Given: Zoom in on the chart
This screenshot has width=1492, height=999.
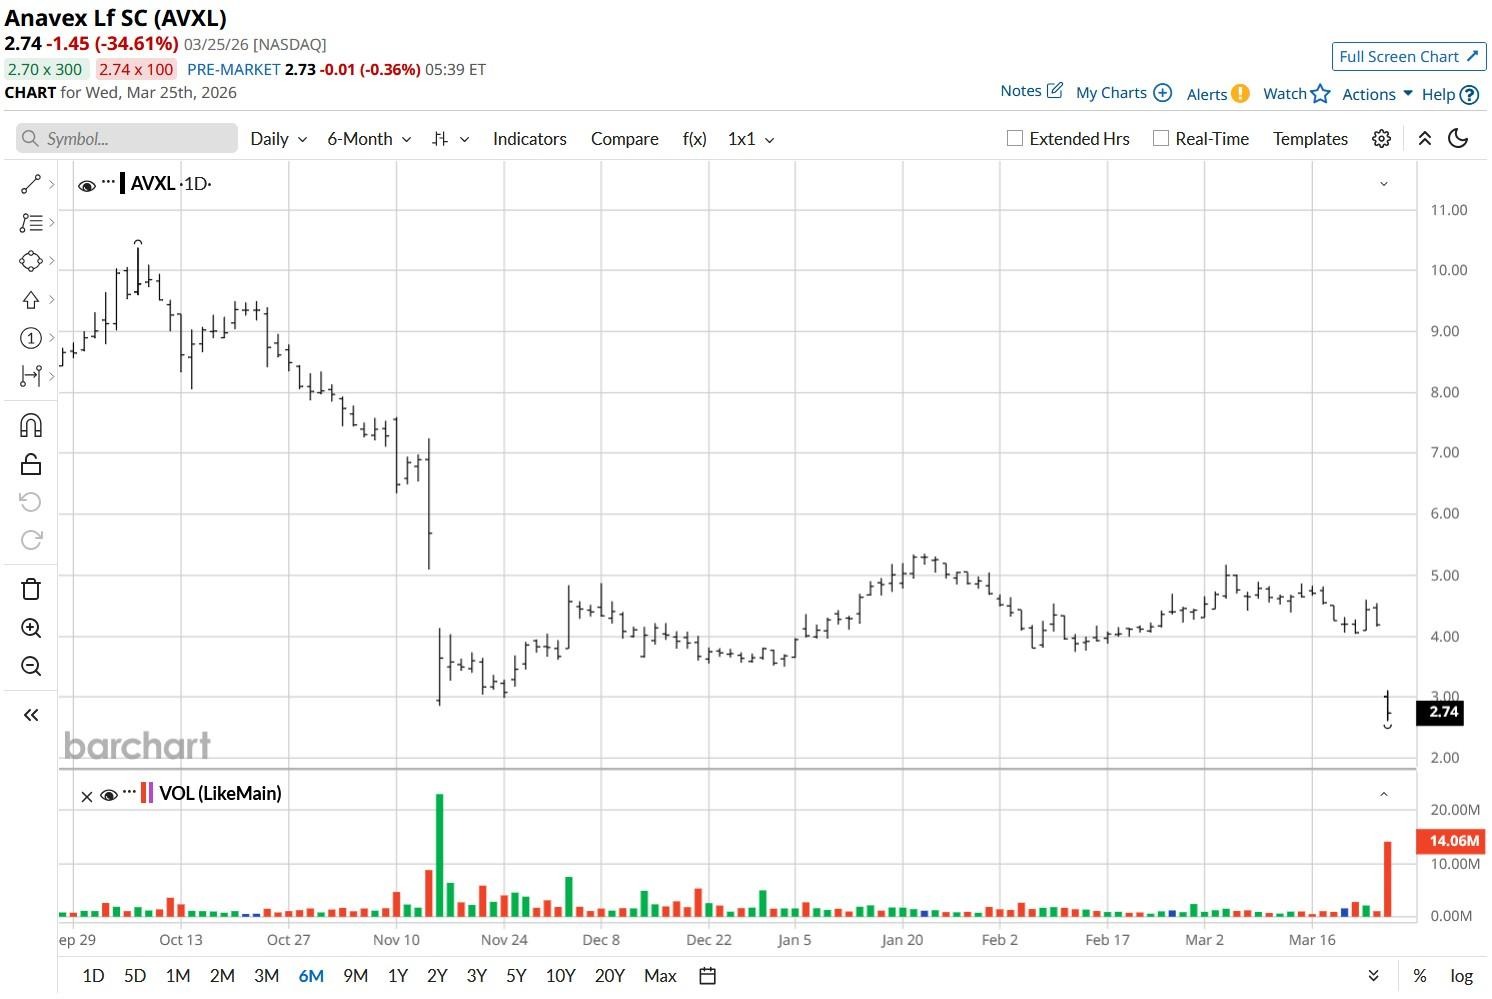Looking at the screenshot, I should click(x=31, y=628).
